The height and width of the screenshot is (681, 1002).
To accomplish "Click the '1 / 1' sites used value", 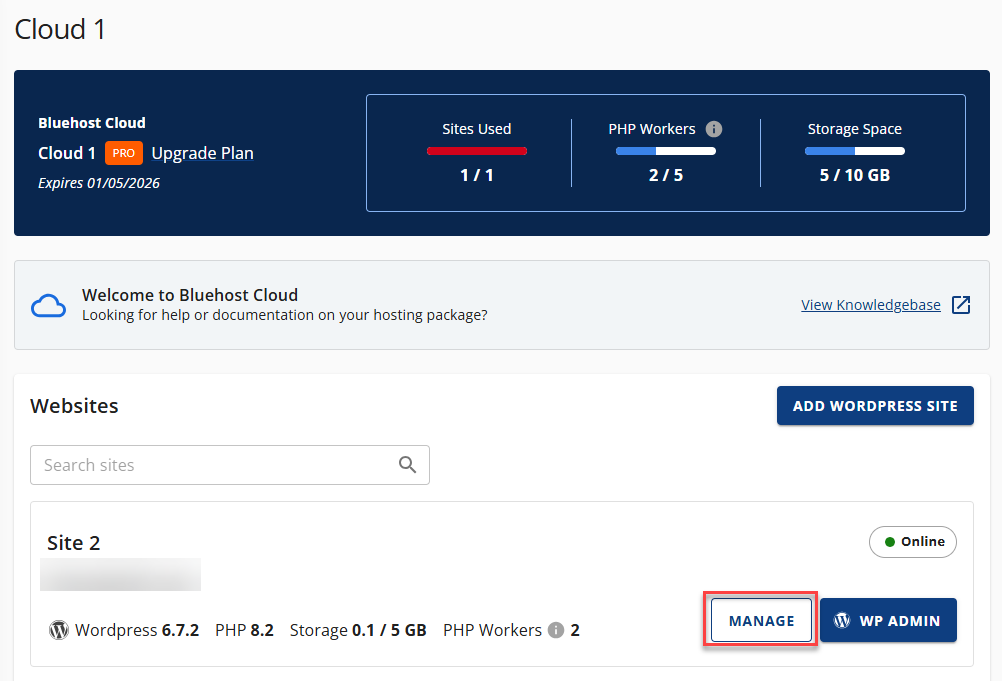I will pyautogui.click(x=477, y=175).
